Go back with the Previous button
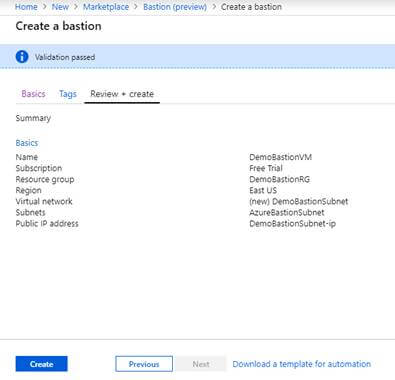 pyautogui.click(x=144, y=364)
